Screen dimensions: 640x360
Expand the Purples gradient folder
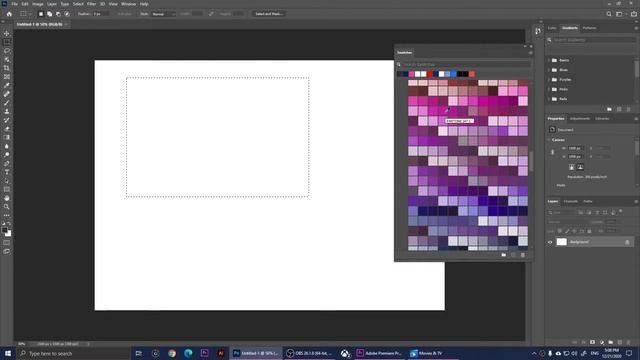click(x=549, y=80)
